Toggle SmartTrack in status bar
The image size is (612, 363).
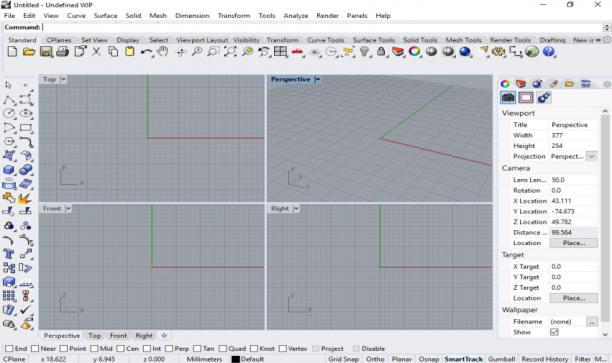[x=463, y=359]
